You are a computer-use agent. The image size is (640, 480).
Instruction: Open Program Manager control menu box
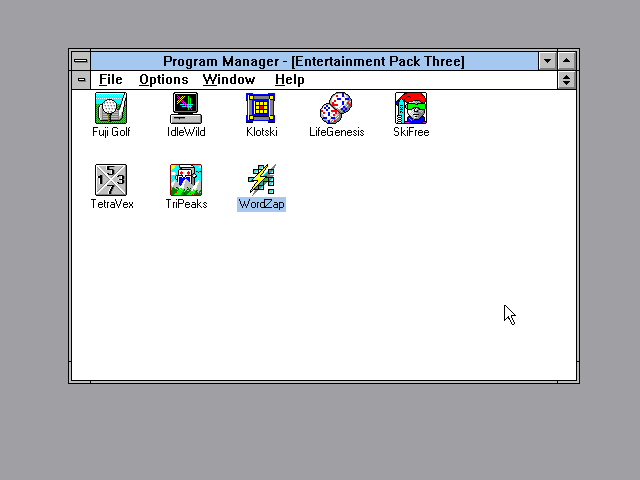tap(81, 61)
